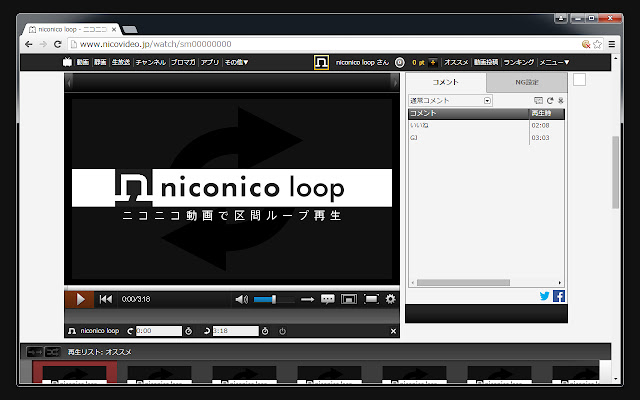The width and height of the screenshot is (640, 400).
Task: Toggle the loop power button
Action: tap(282, 331)
